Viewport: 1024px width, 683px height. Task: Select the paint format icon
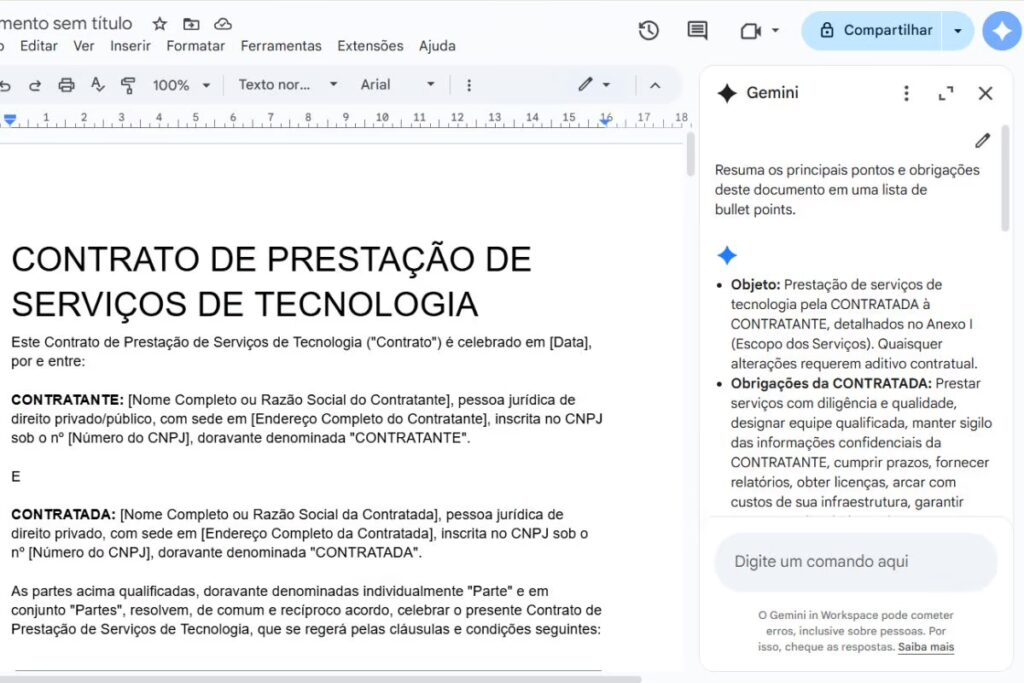tap(128, 85)
